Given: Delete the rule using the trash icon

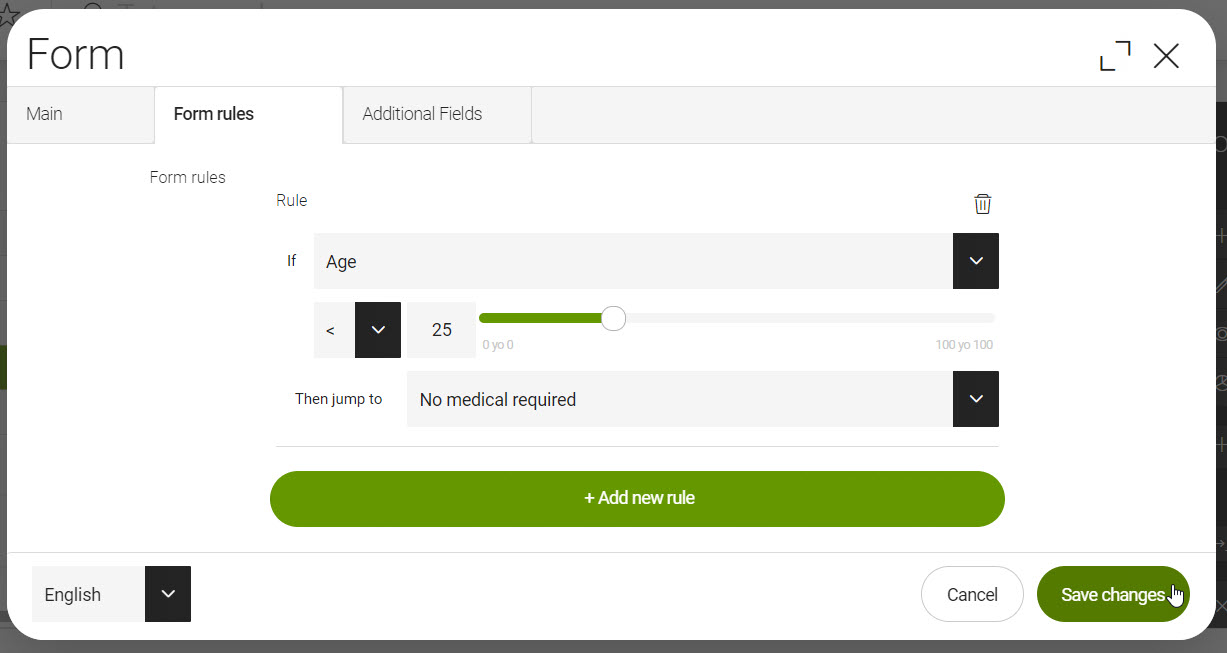Looking at the screenshot, I should [983, 204].
